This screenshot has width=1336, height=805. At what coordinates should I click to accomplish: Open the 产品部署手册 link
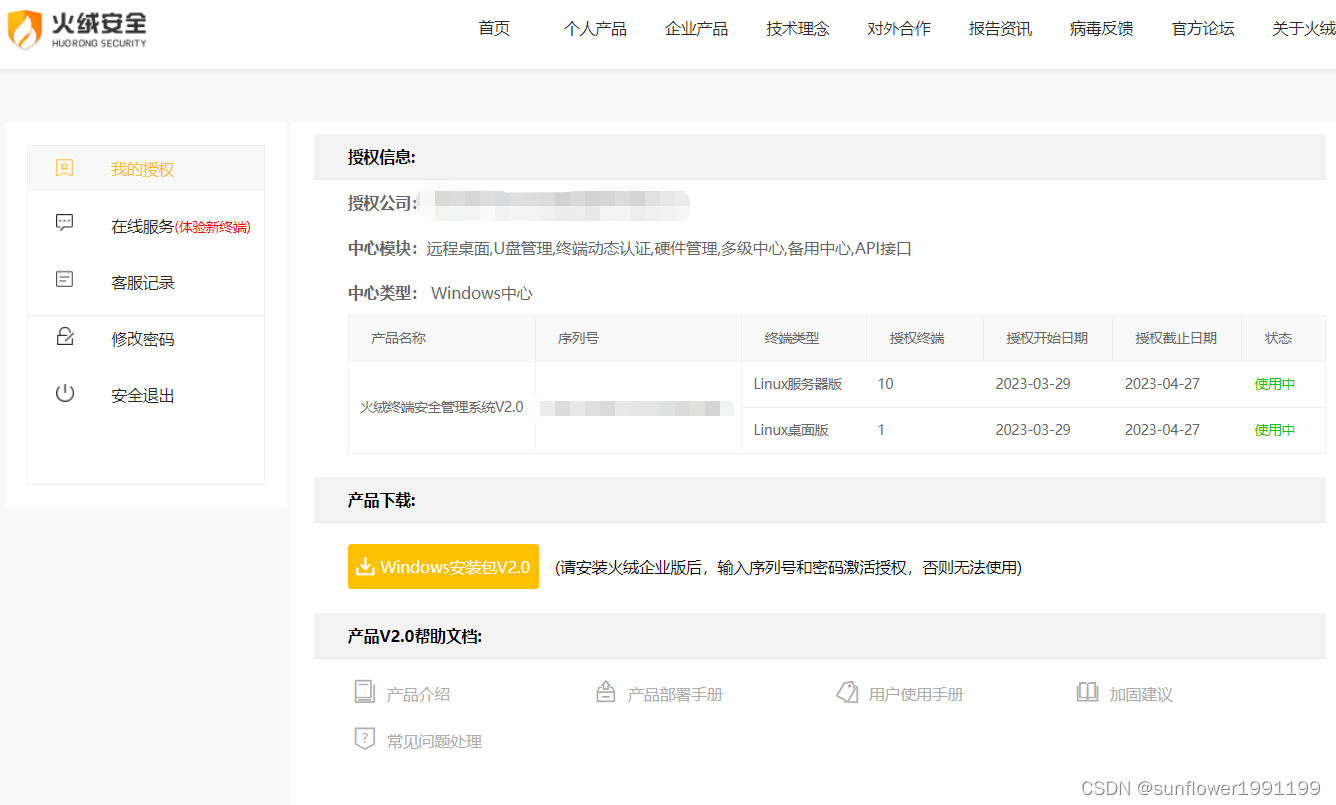[x=675, y=694]
